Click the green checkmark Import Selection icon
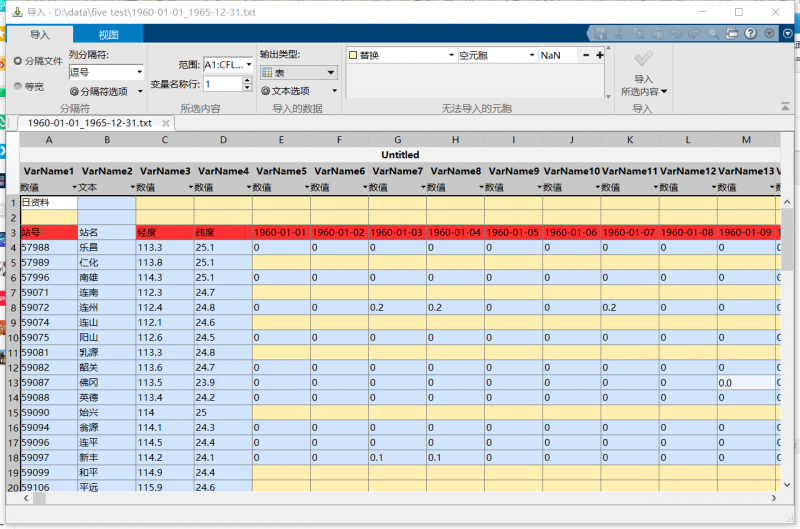The image size is (800, 529). tap(643, 58)
